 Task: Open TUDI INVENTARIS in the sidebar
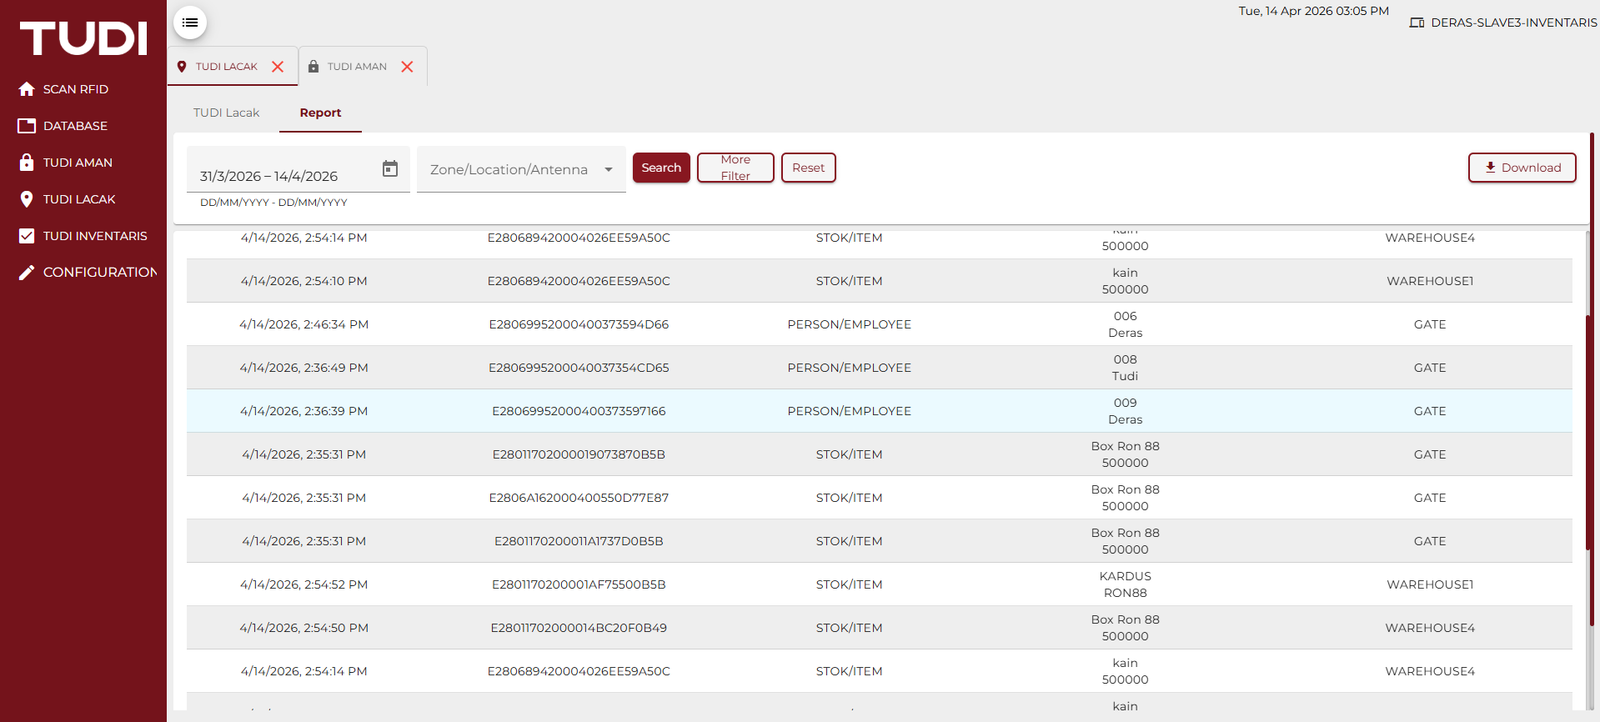click(x=95, y=236)
